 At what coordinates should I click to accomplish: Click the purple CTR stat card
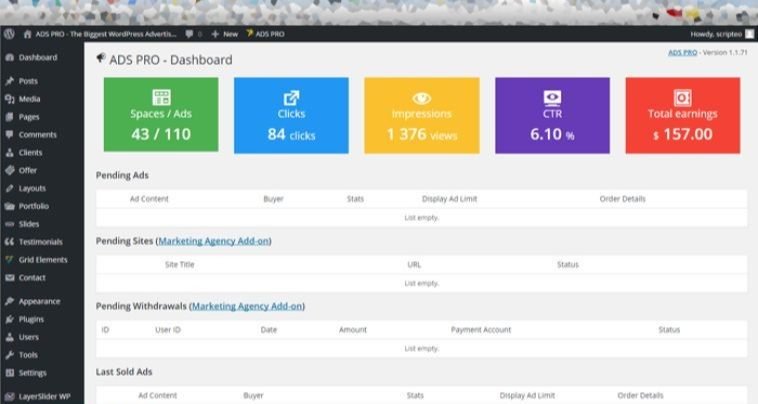coord(553,115)
